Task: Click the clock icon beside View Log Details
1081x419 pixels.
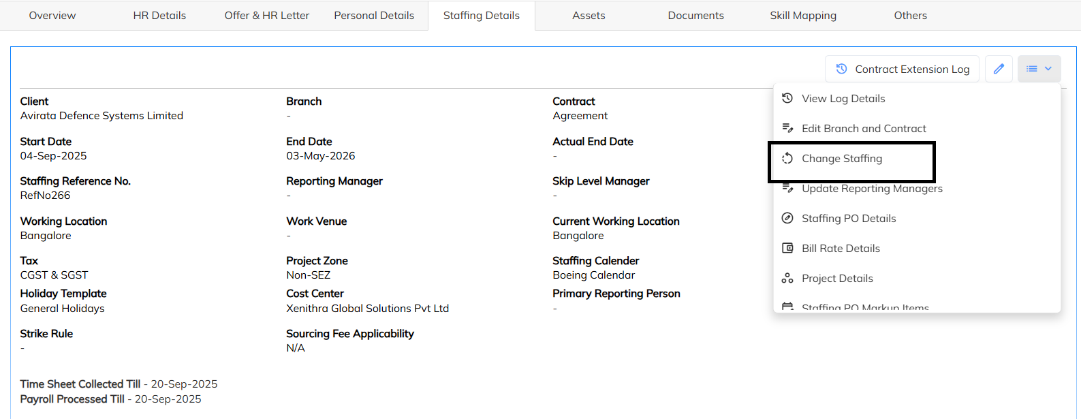Action: tap(787, 98)
